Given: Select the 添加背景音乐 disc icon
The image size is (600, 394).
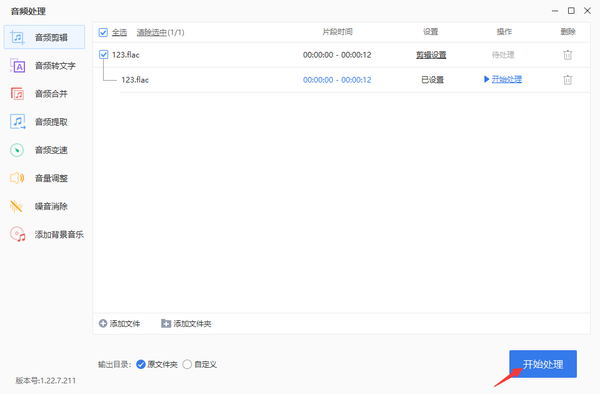Looking at the screenshot, I should [x=18, y=234].
